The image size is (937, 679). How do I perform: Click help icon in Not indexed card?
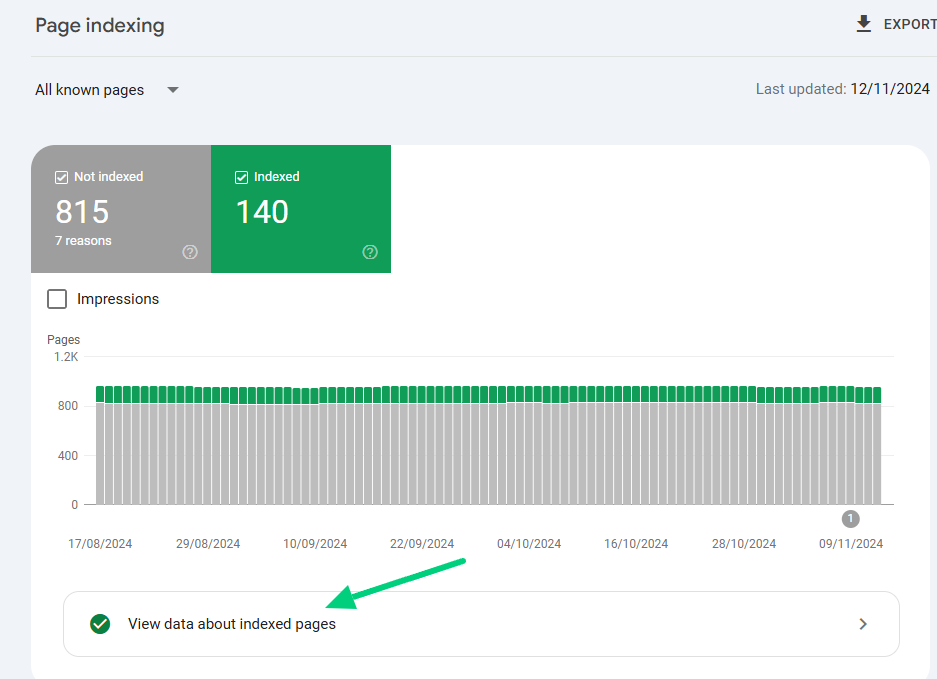[x=190, y=252]
